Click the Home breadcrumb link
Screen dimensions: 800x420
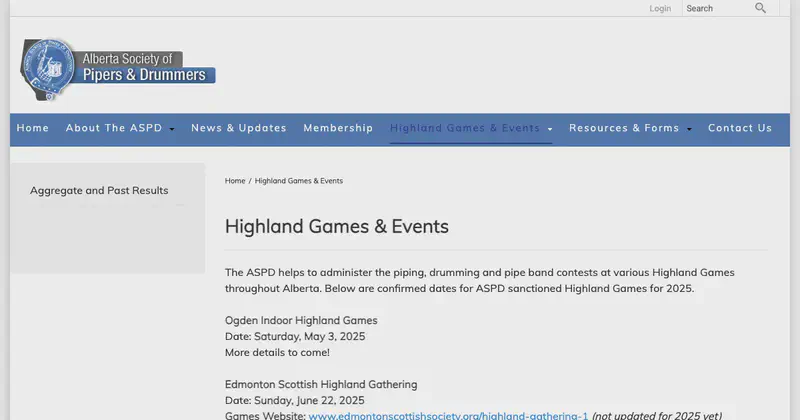click(235, 181)
